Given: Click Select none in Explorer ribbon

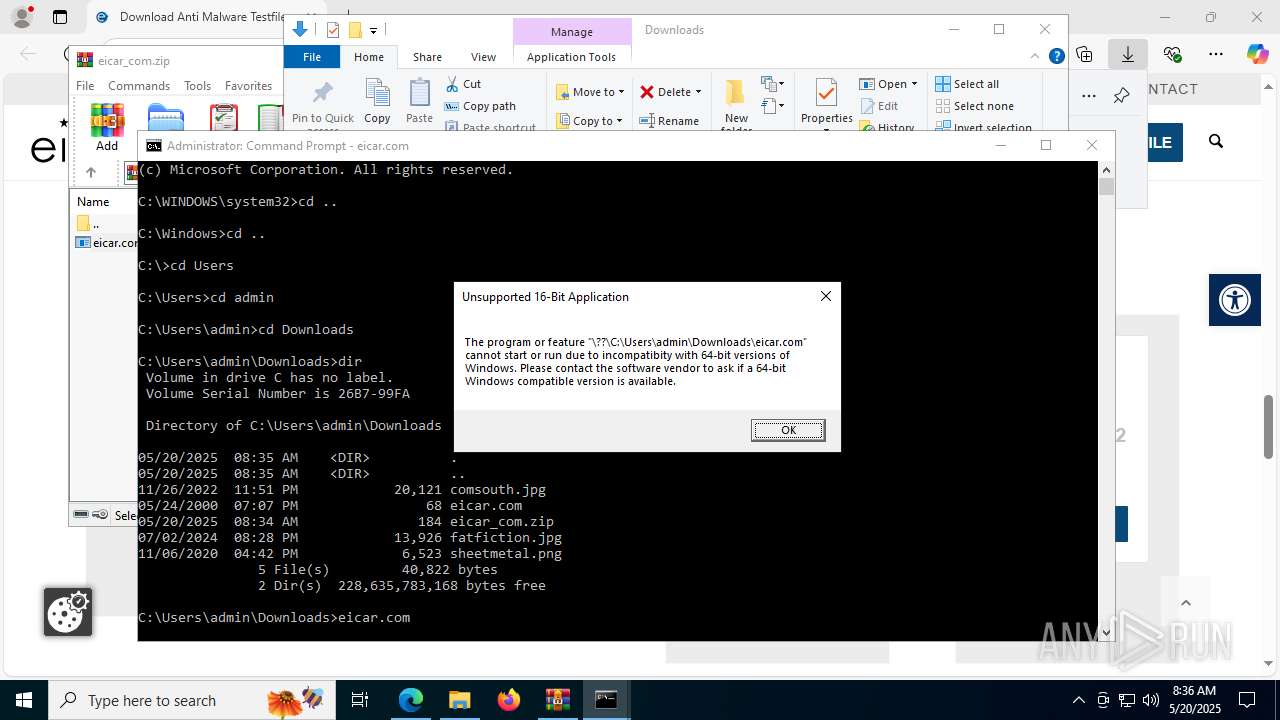Looking at the screenshot, I should (x=975, y=106).
